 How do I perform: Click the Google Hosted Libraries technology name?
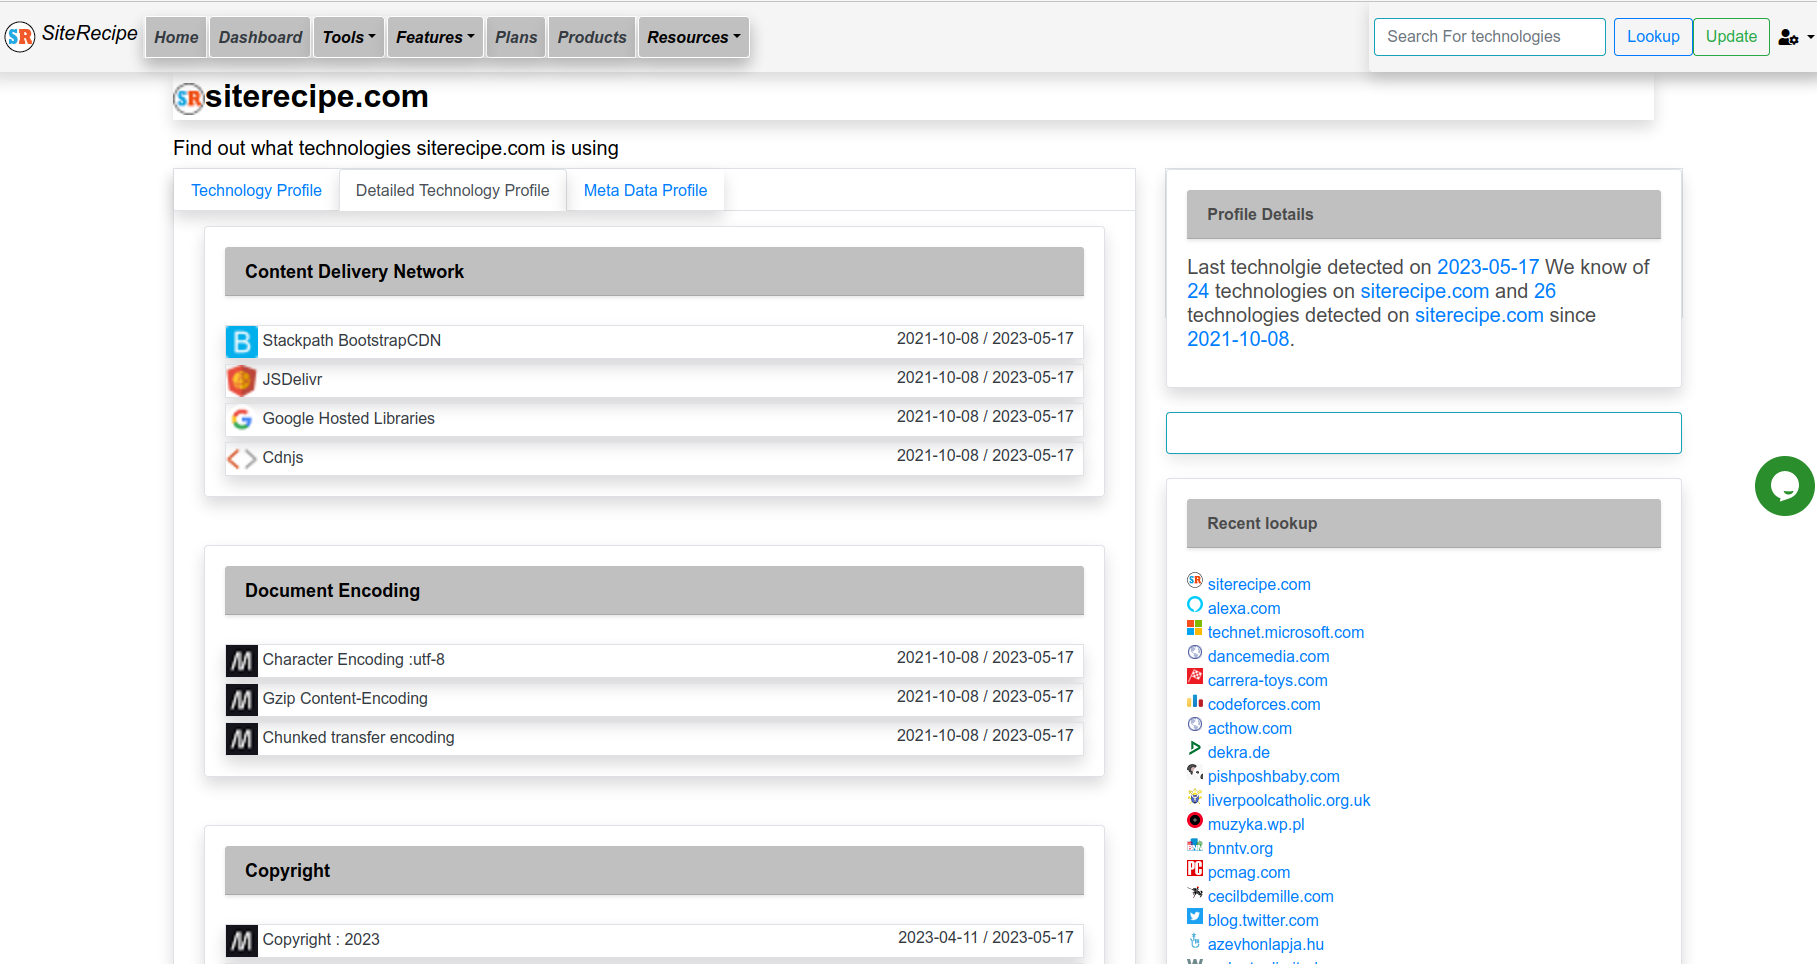point(349,419)
